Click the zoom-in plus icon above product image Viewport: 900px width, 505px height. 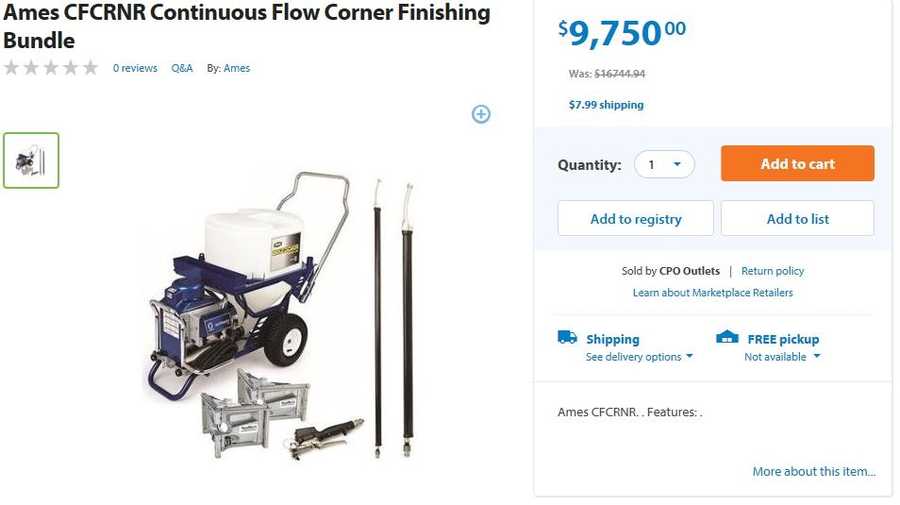pyautogui.click(x=481, y=114)
